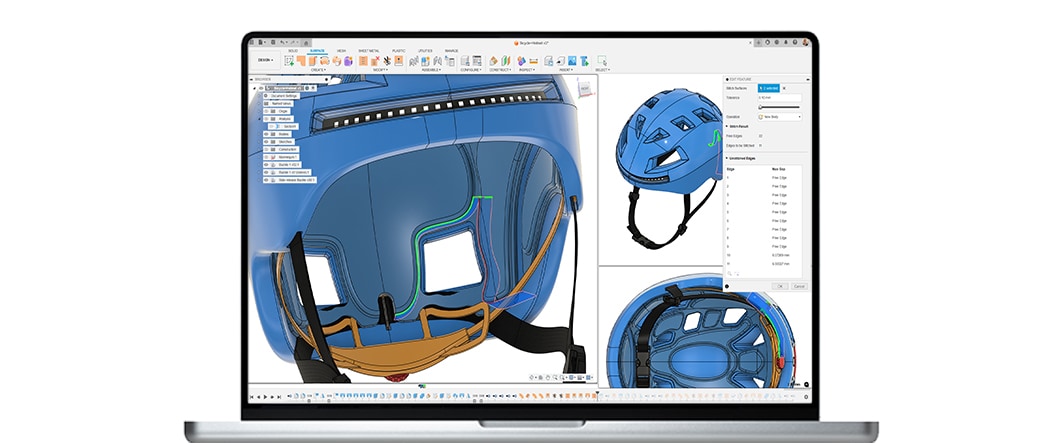
Task: Open the Sheet Metal ribbon tab
Action: click(367, 50)
